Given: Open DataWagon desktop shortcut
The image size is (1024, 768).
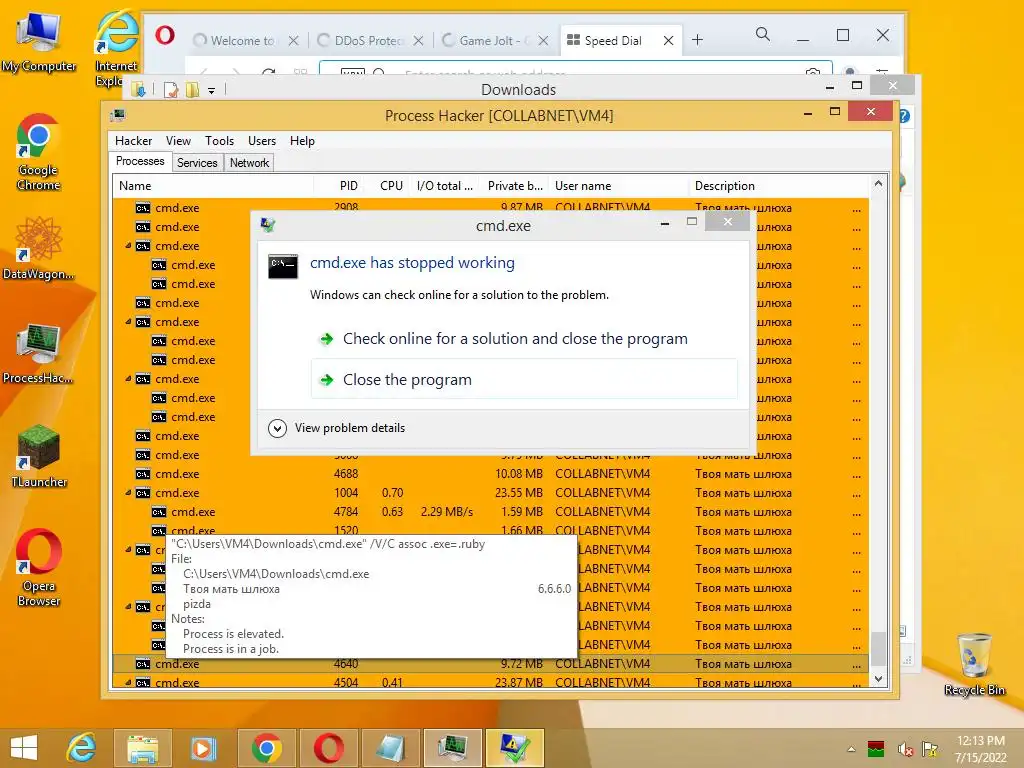Looking at the screenshot, I should (39, 248).
